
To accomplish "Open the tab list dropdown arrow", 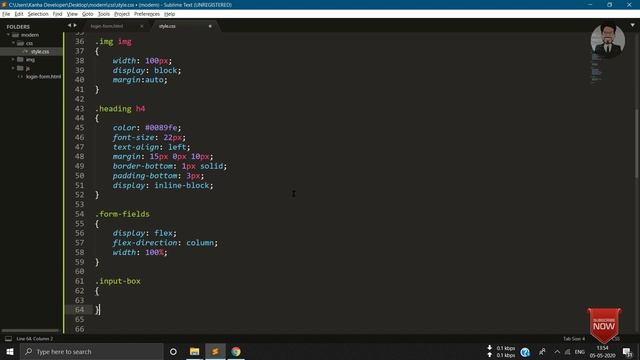I will click(633, 25).
